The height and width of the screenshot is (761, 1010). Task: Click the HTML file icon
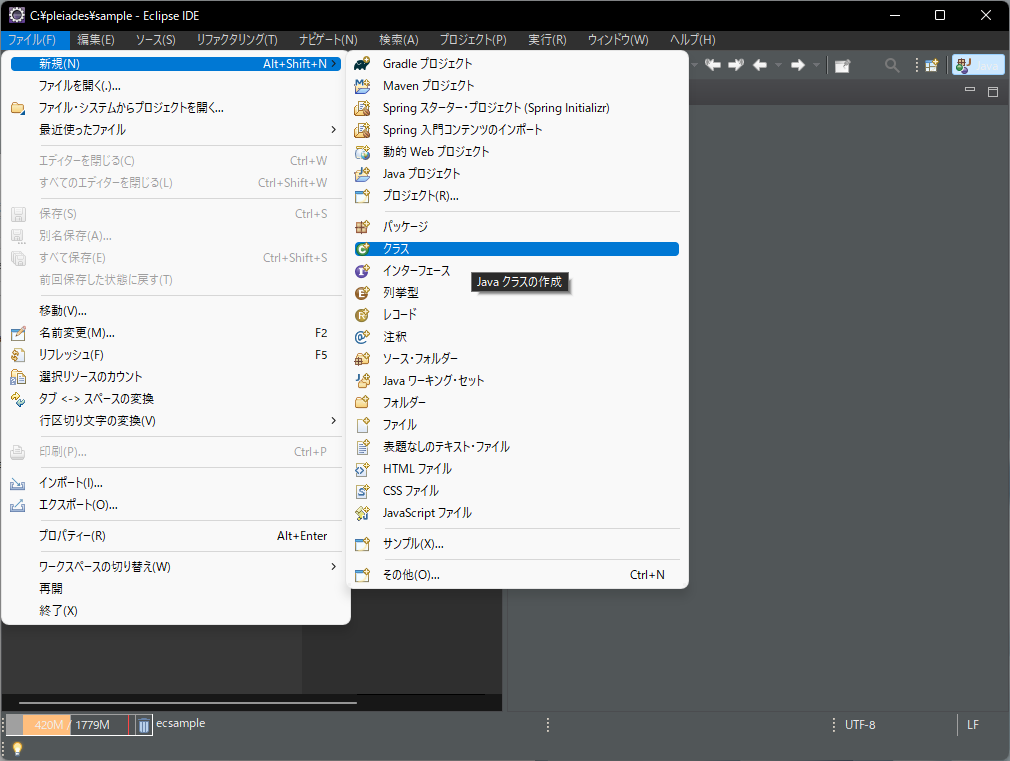click(363, 468)
